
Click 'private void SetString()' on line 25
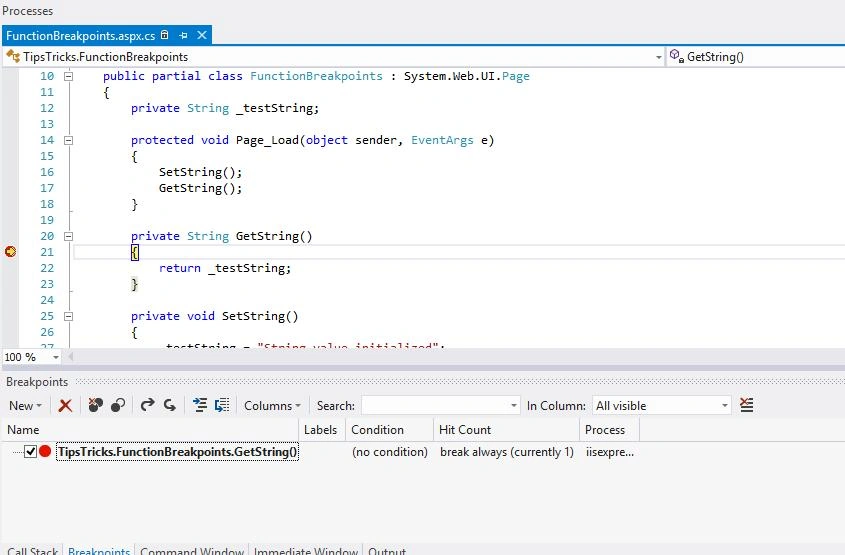[214, 316]
